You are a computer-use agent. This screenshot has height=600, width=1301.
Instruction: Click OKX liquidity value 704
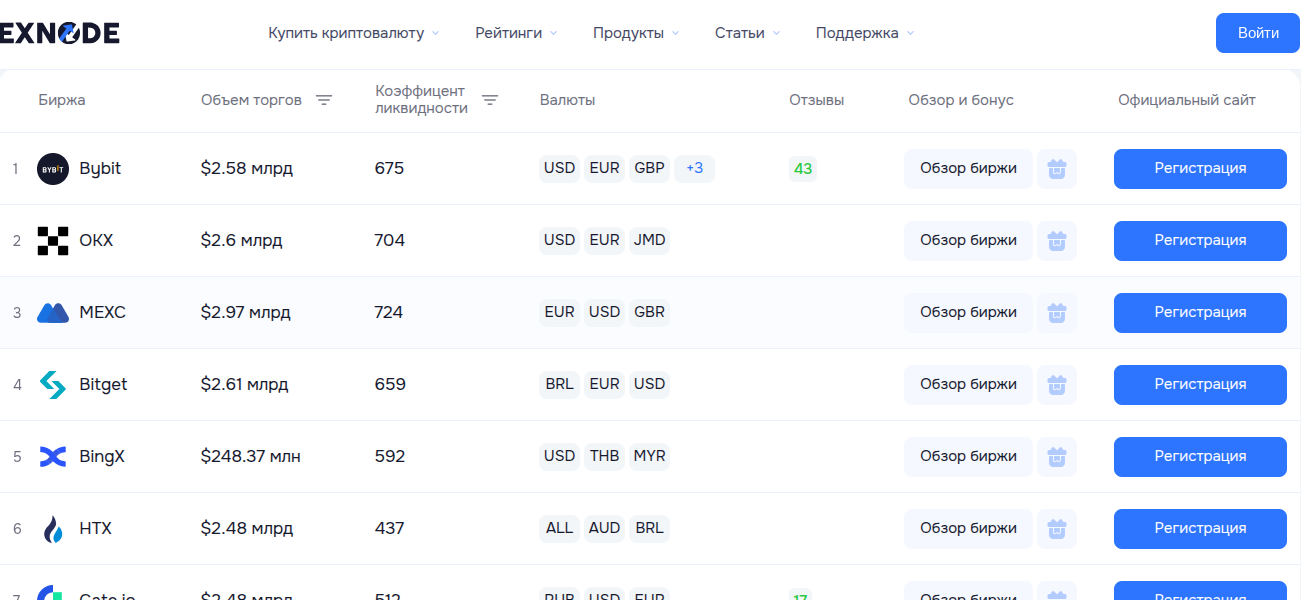(390, 241)
